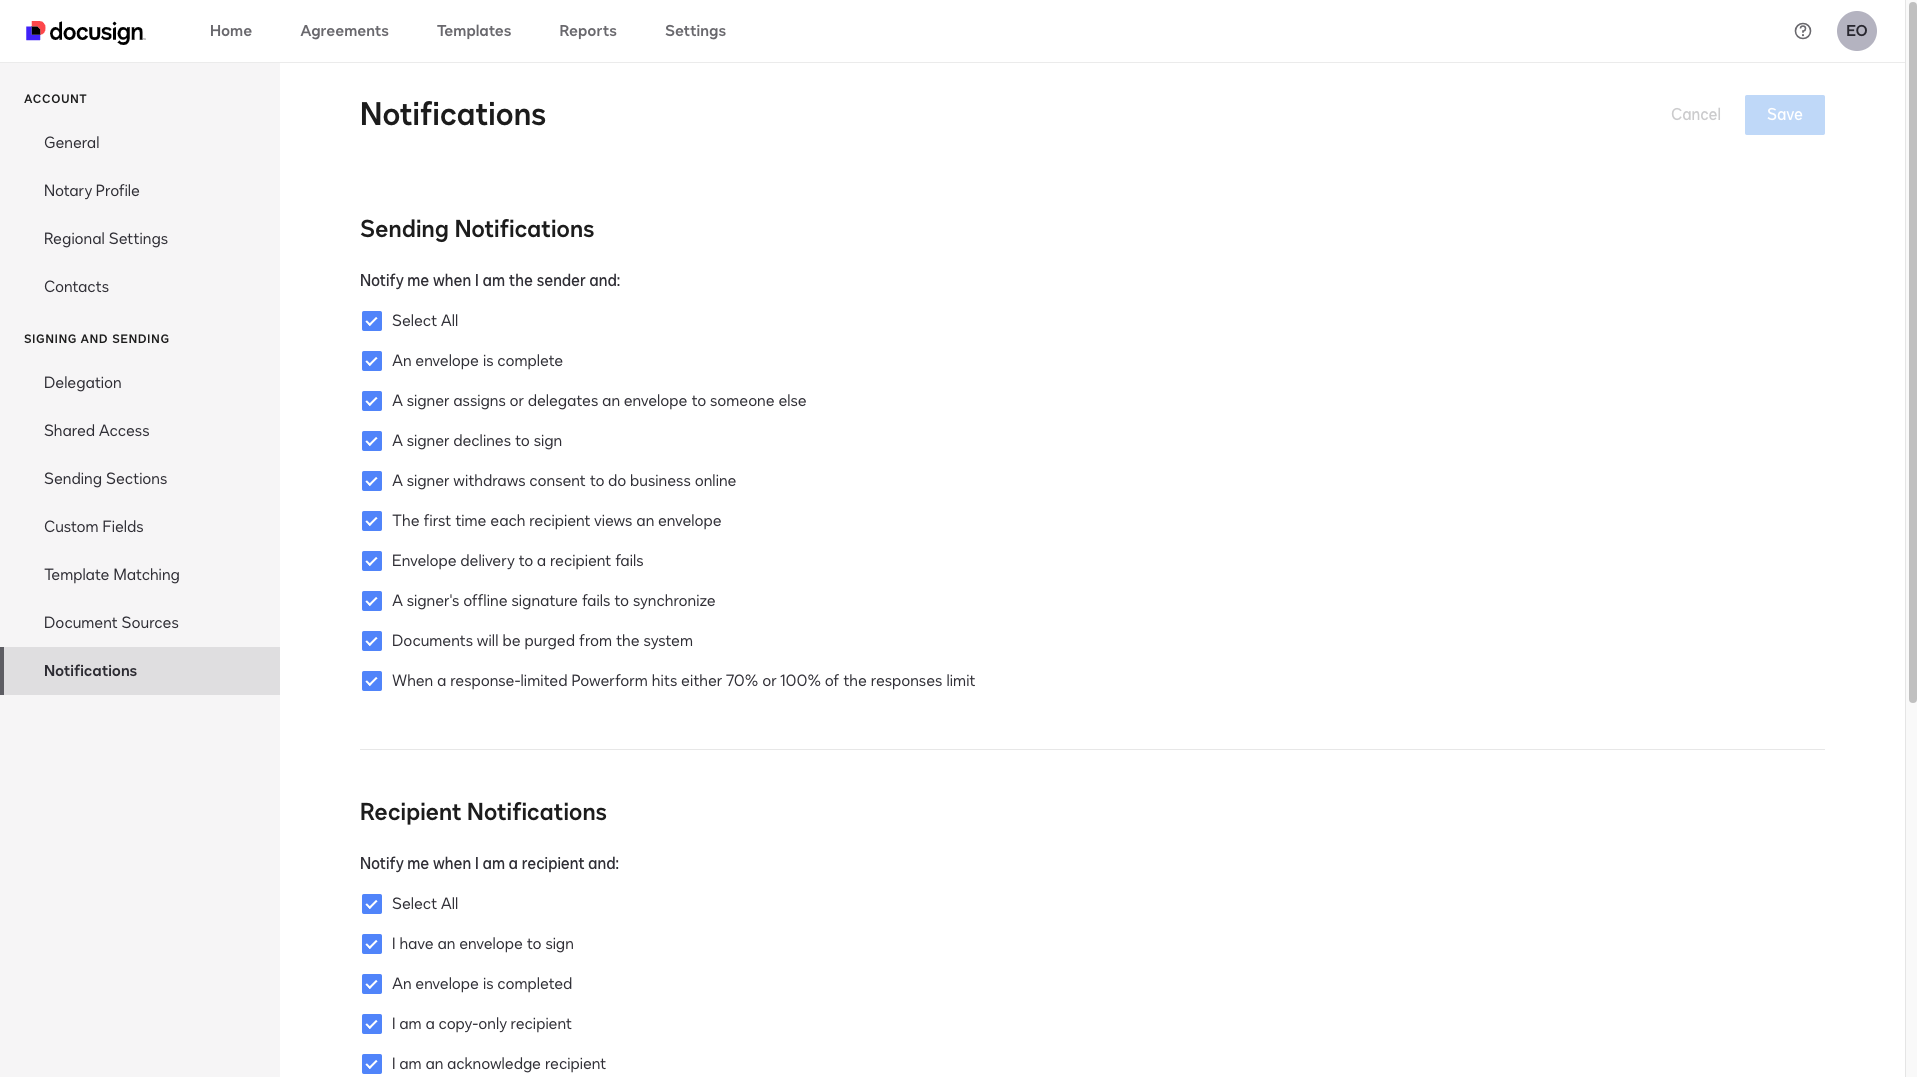This screenshot has width=1917, height=1077.
Task: Click the Docusign logo
Action: click(85, 32)
